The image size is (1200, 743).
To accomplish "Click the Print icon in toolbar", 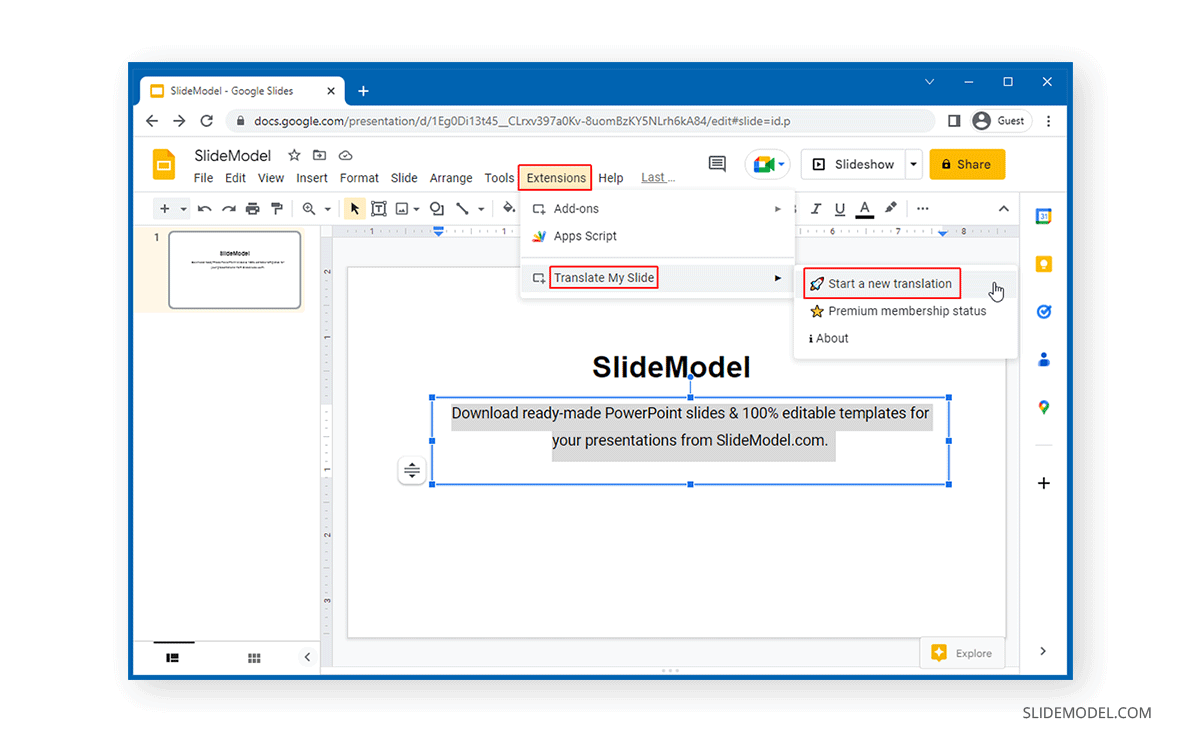I will [253, 209].
